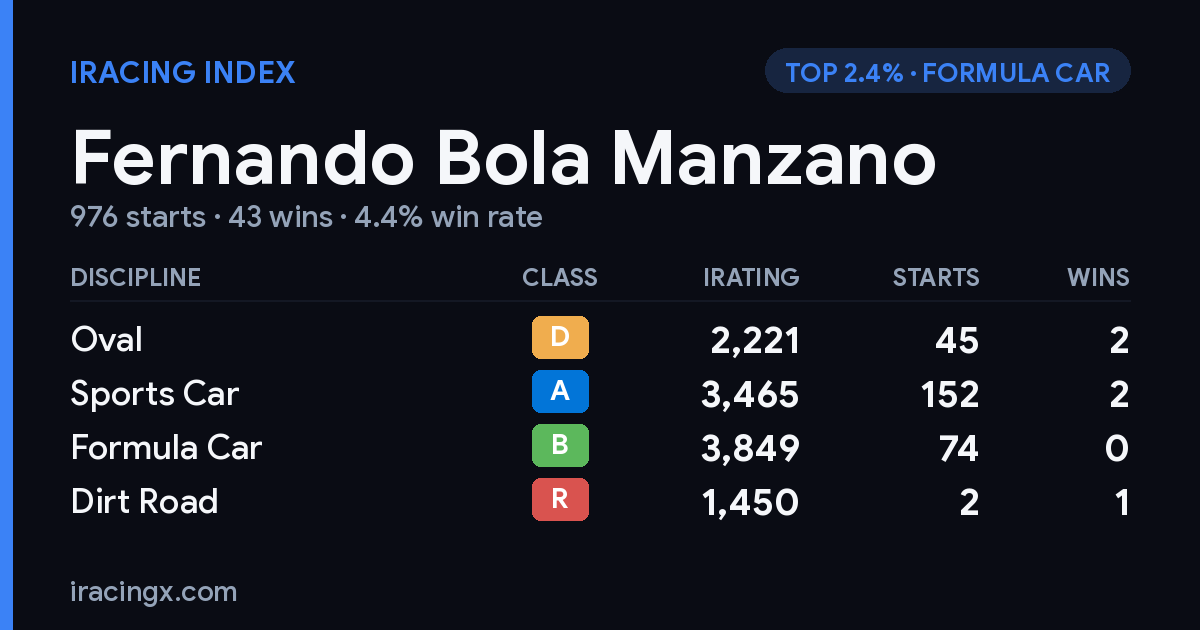
Task: Click the green B class badge for Formula Car
Action: pyautogui.click(x=560, y=445)
